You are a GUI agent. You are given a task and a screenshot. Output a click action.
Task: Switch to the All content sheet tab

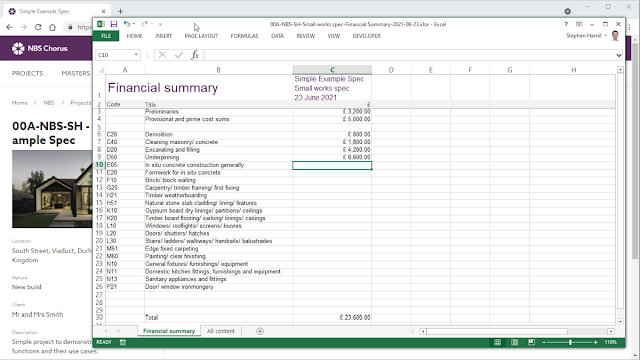pyautogui.click(x=220, y=331)
